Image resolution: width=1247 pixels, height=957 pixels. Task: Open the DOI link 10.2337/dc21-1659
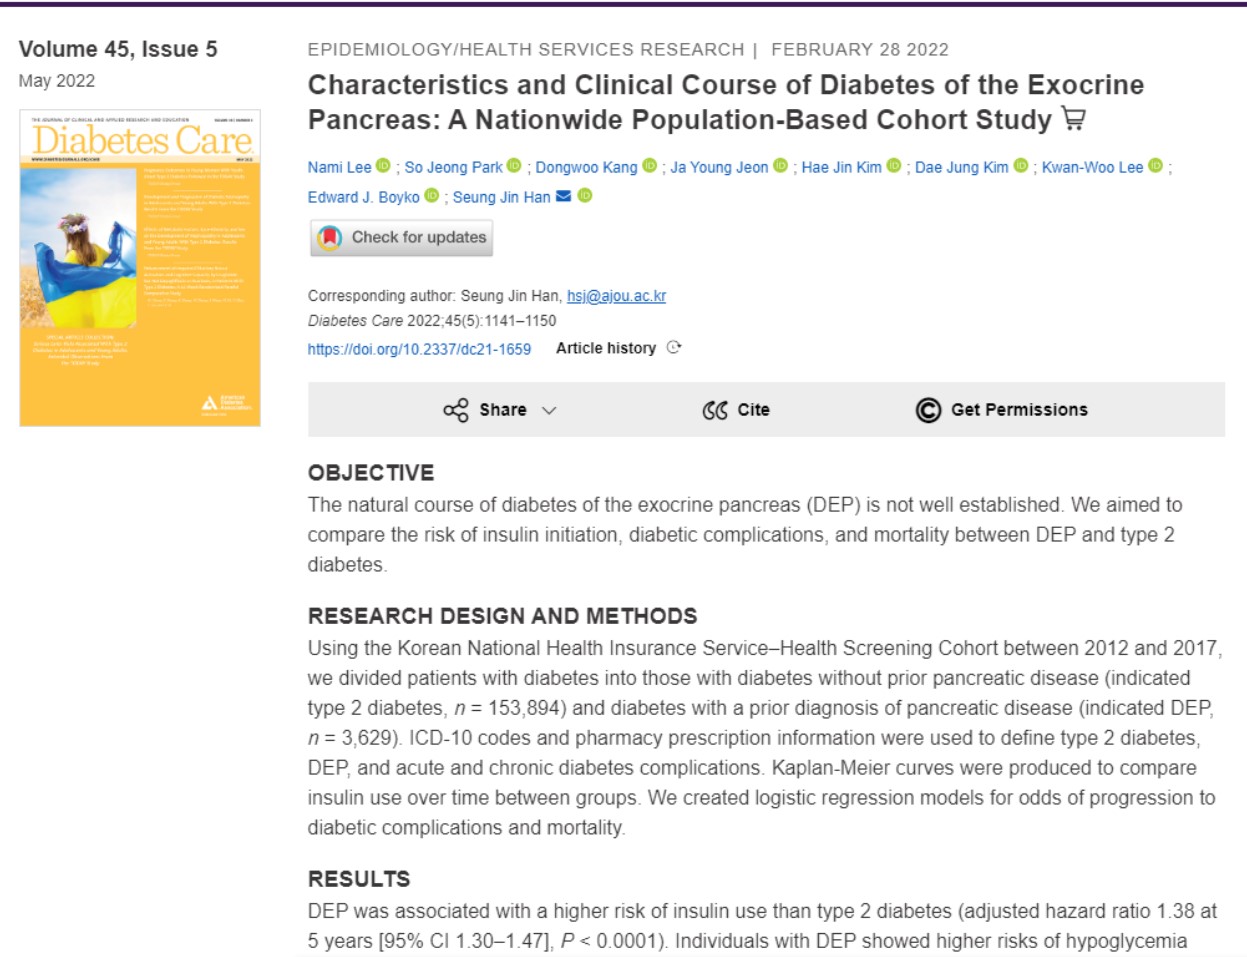(x=419, y=349)
